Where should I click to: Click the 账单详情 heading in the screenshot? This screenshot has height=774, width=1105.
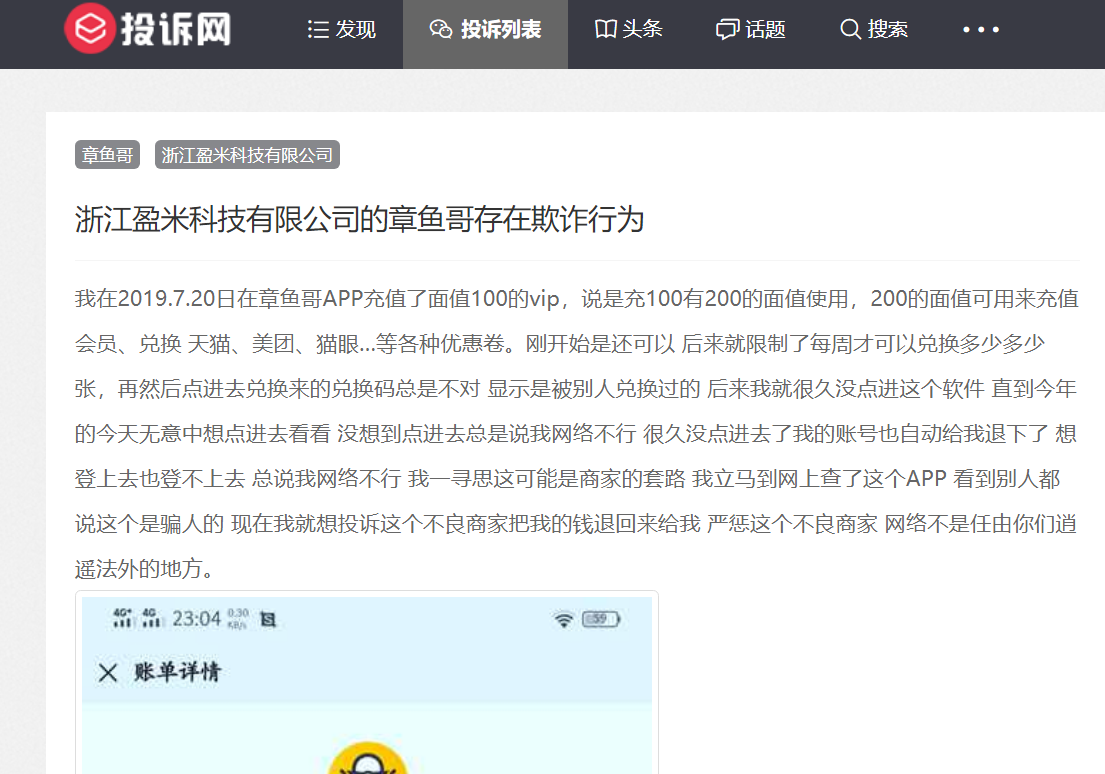coord(177,672)
